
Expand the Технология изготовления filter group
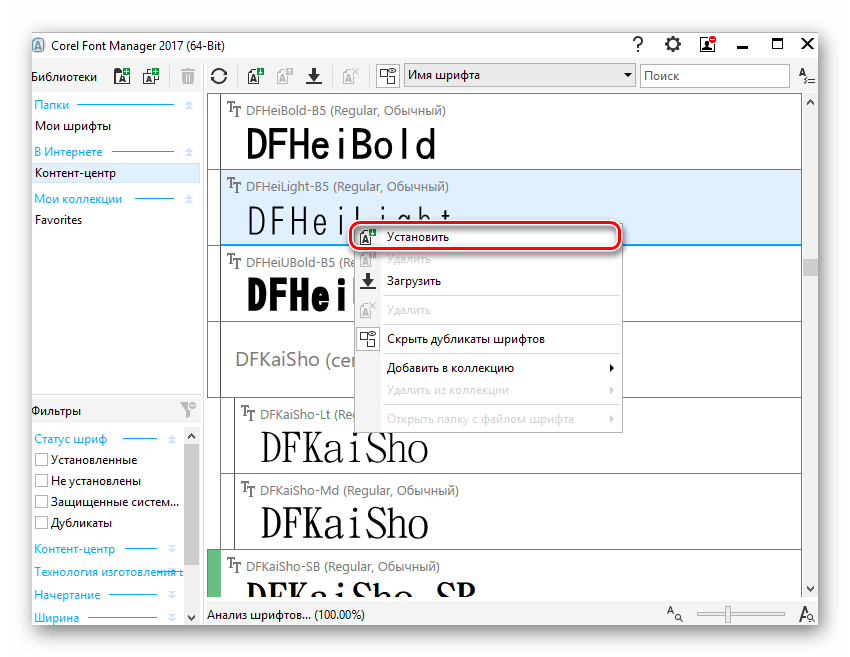click(x=172, y=572)
